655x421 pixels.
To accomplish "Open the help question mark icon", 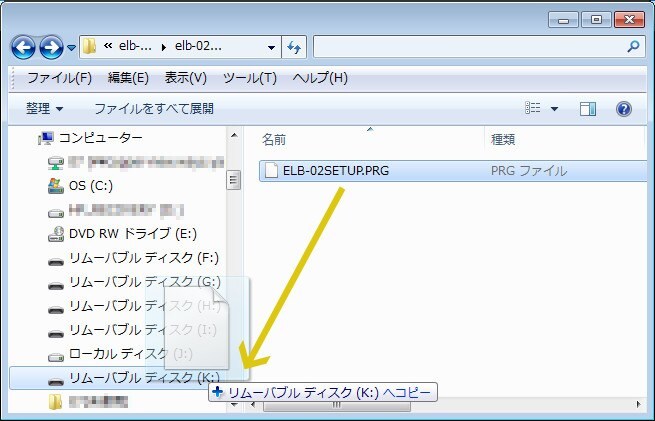I will coord(624,108).
